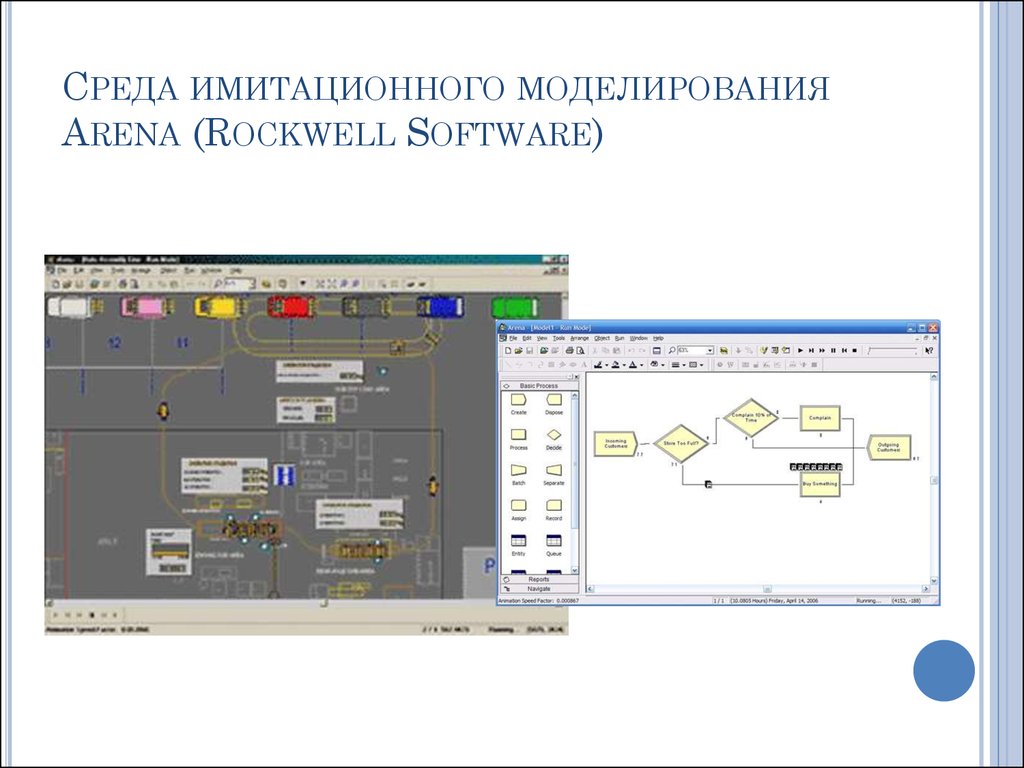This screenshot has height=768, width=1024.
Task: Select the Outgoing Customers module on canvas
Action: [x=888, y=447]
